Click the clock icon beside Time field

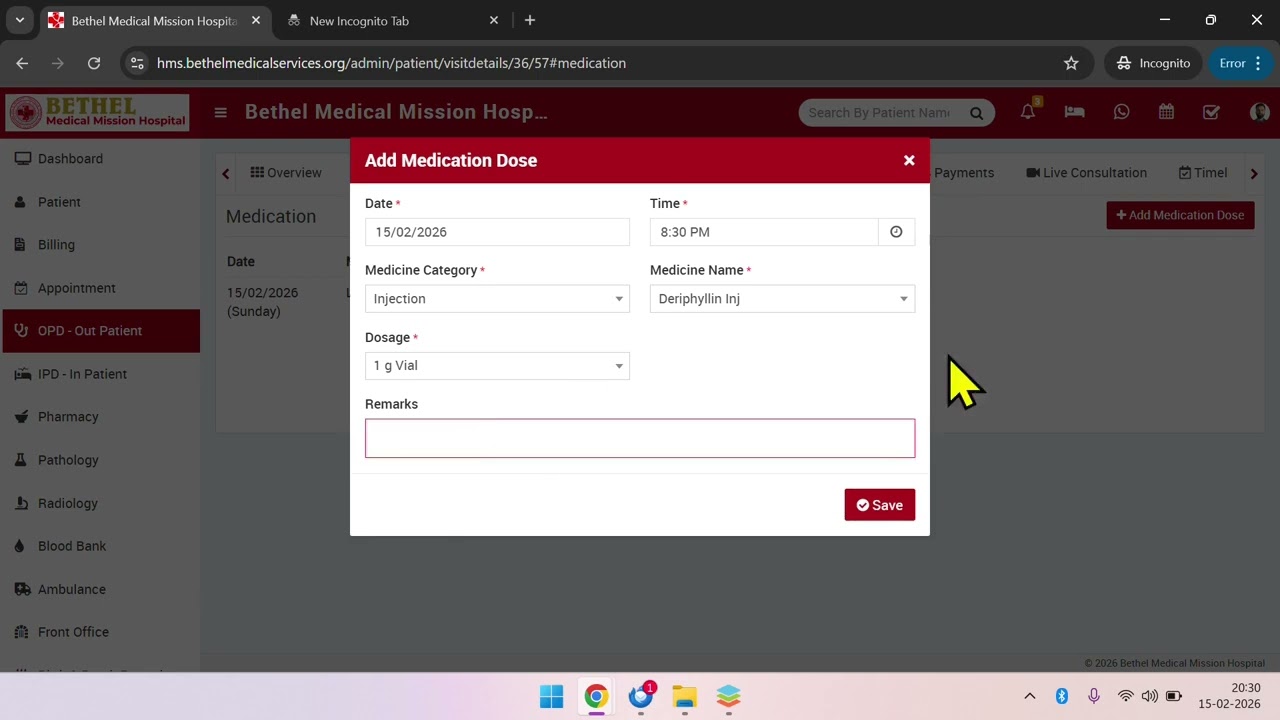click(x=896, y=232)
